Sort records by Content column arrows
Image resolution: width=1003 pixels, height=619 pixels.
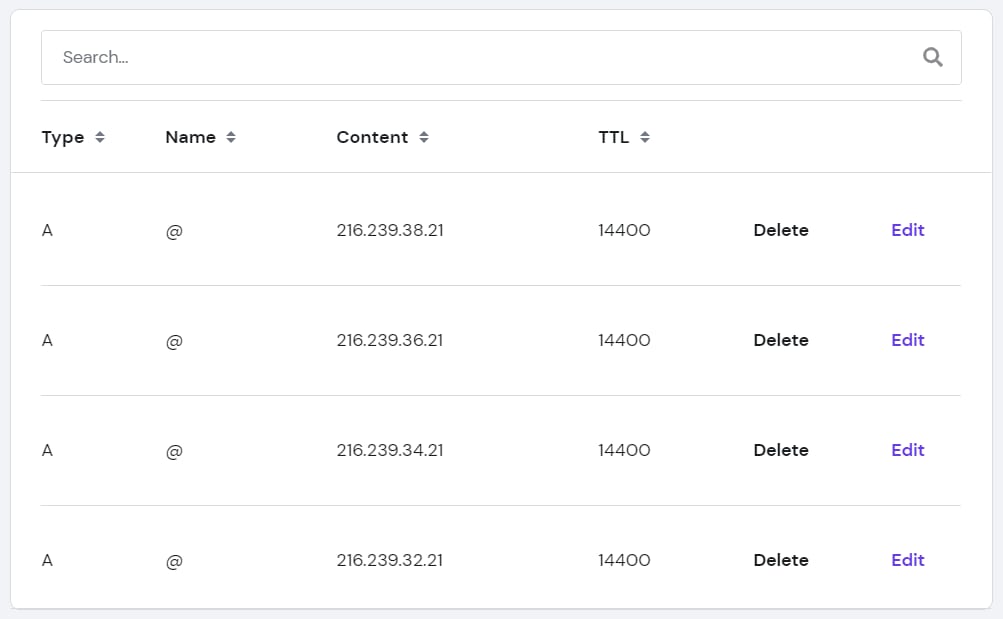click(424, 138)
